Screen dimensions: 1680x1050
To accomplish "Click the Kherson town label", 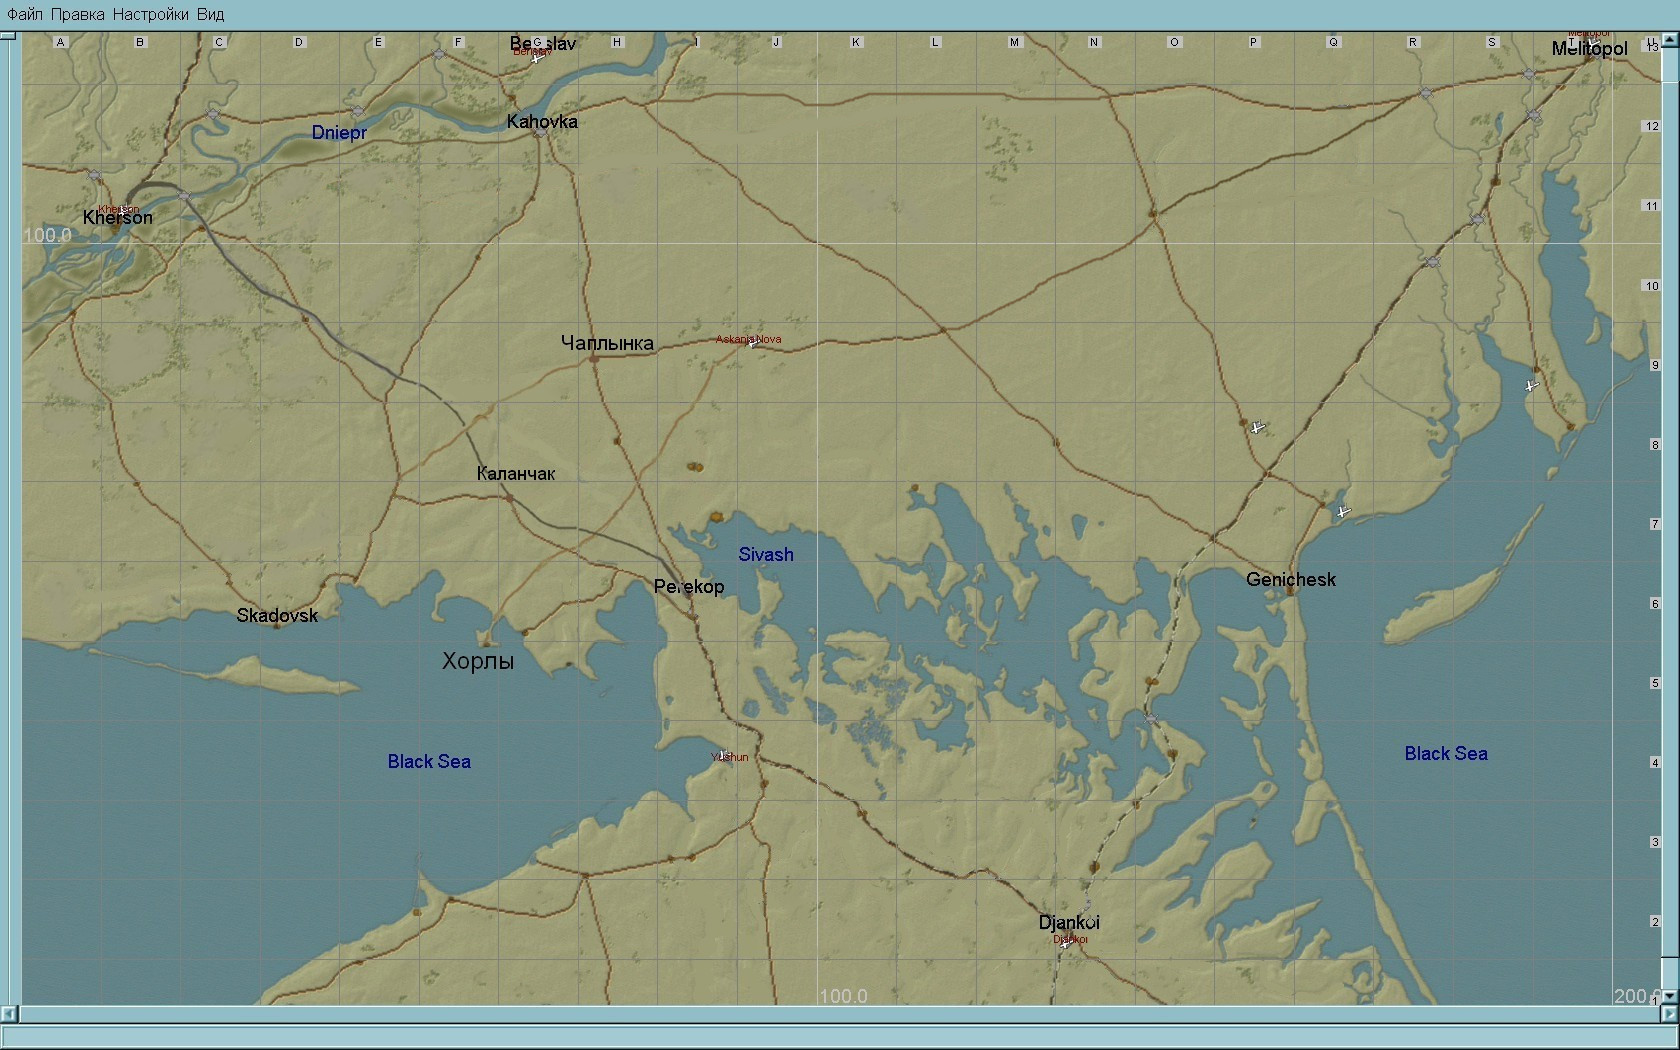I will pos(118,218).
